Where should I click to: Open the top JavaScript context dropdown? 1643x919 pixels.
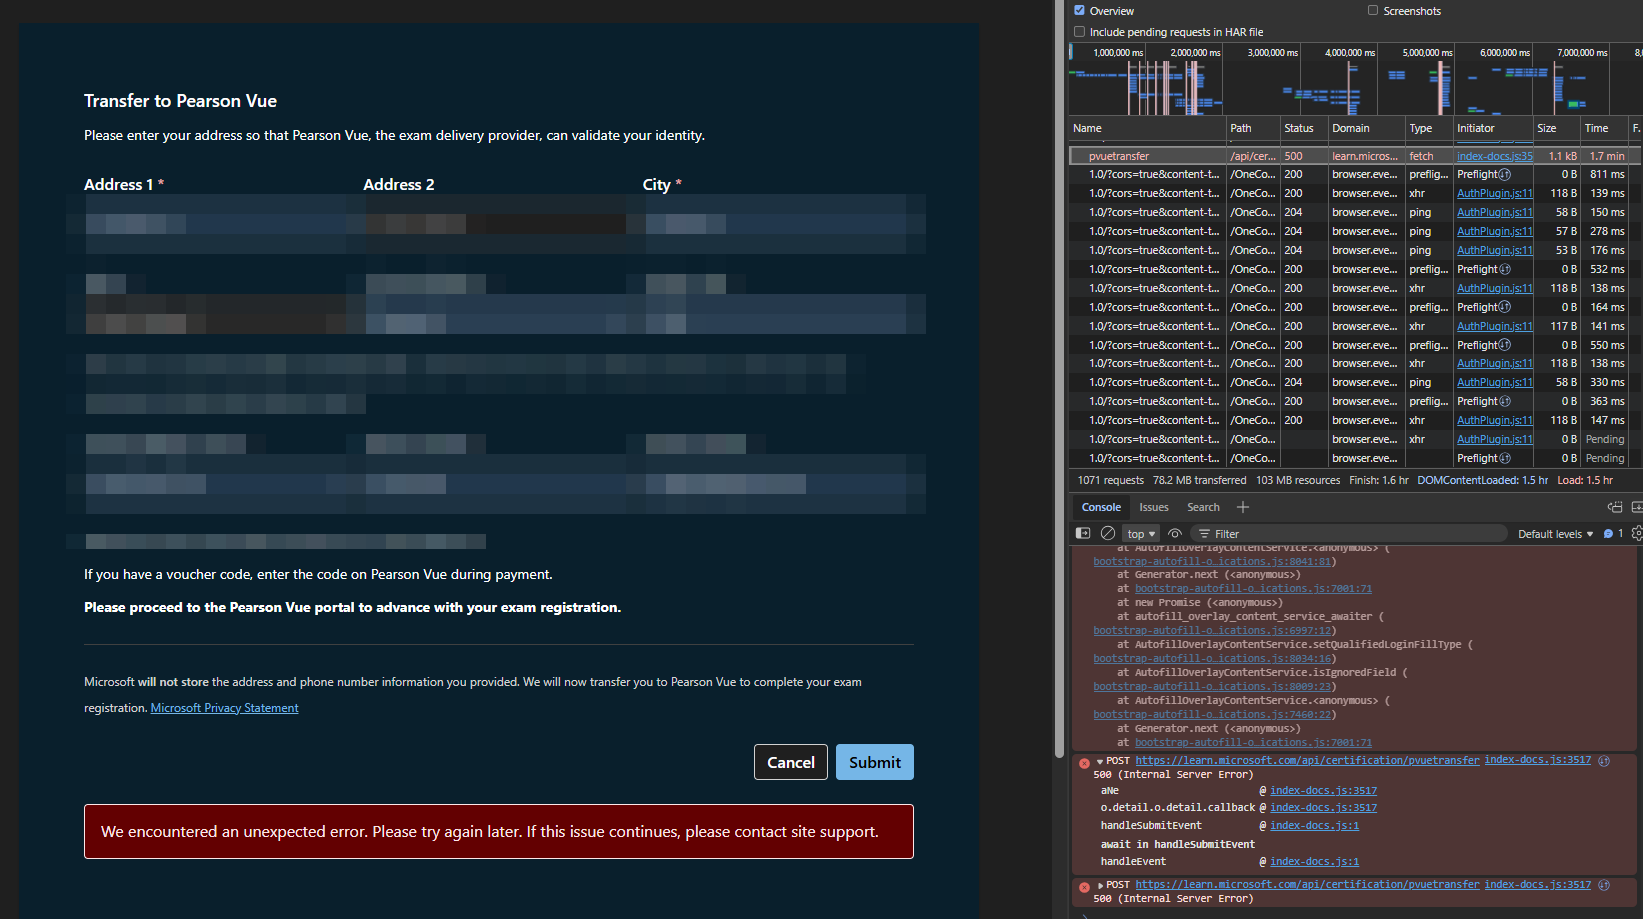(x=1141, y=534)
